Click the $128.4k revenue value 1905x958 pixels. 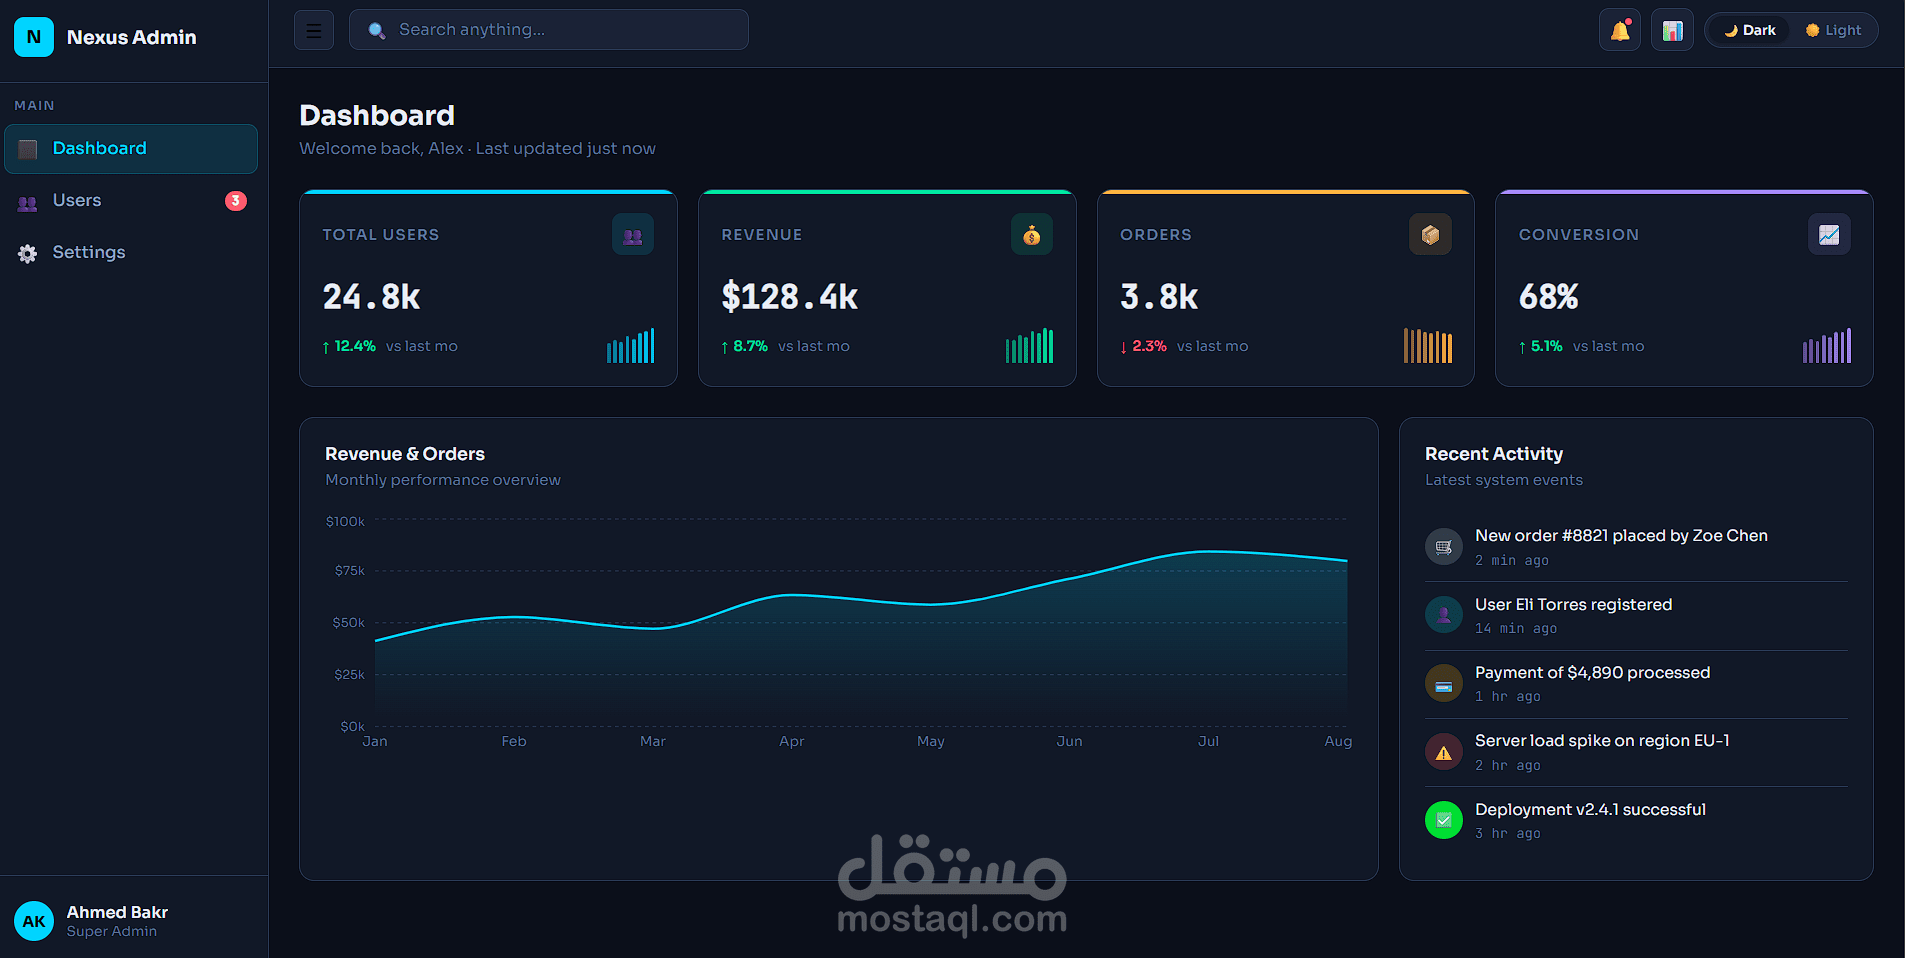(790, 297)
